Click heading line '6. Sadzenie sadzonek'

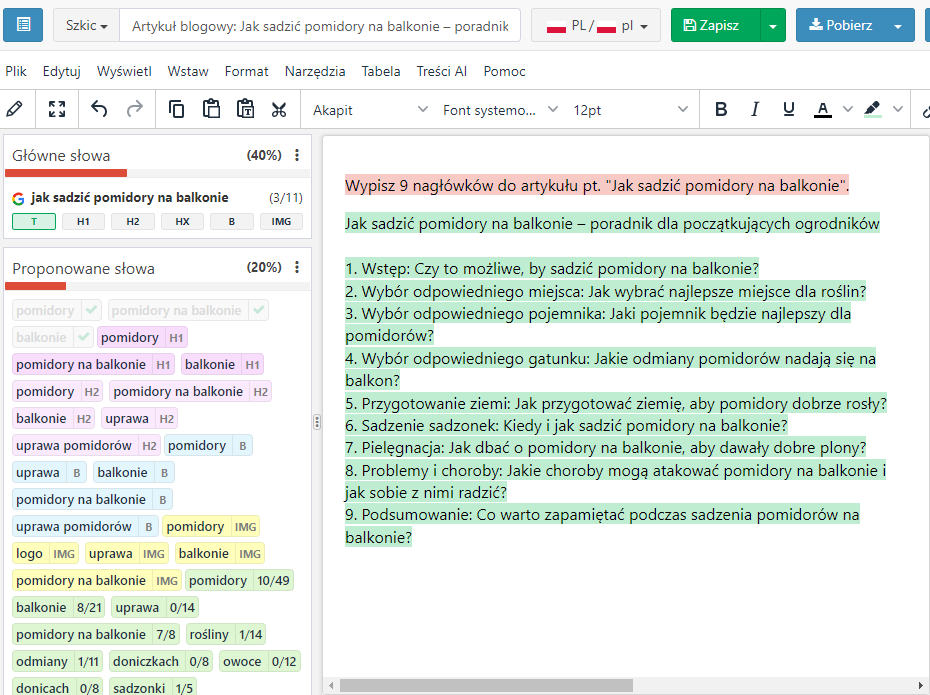[x=566, y=425]
